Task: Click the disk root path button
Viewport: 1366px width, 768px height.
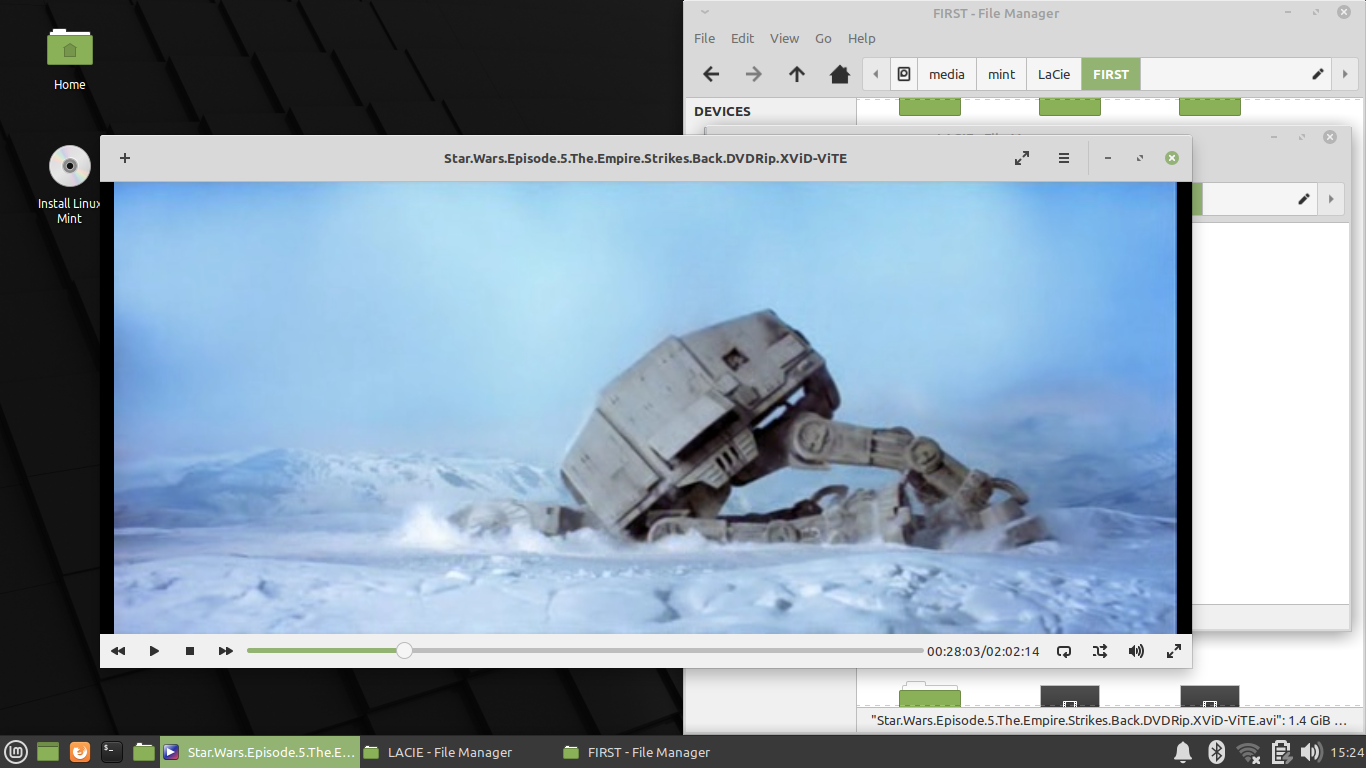Action: 904,74
